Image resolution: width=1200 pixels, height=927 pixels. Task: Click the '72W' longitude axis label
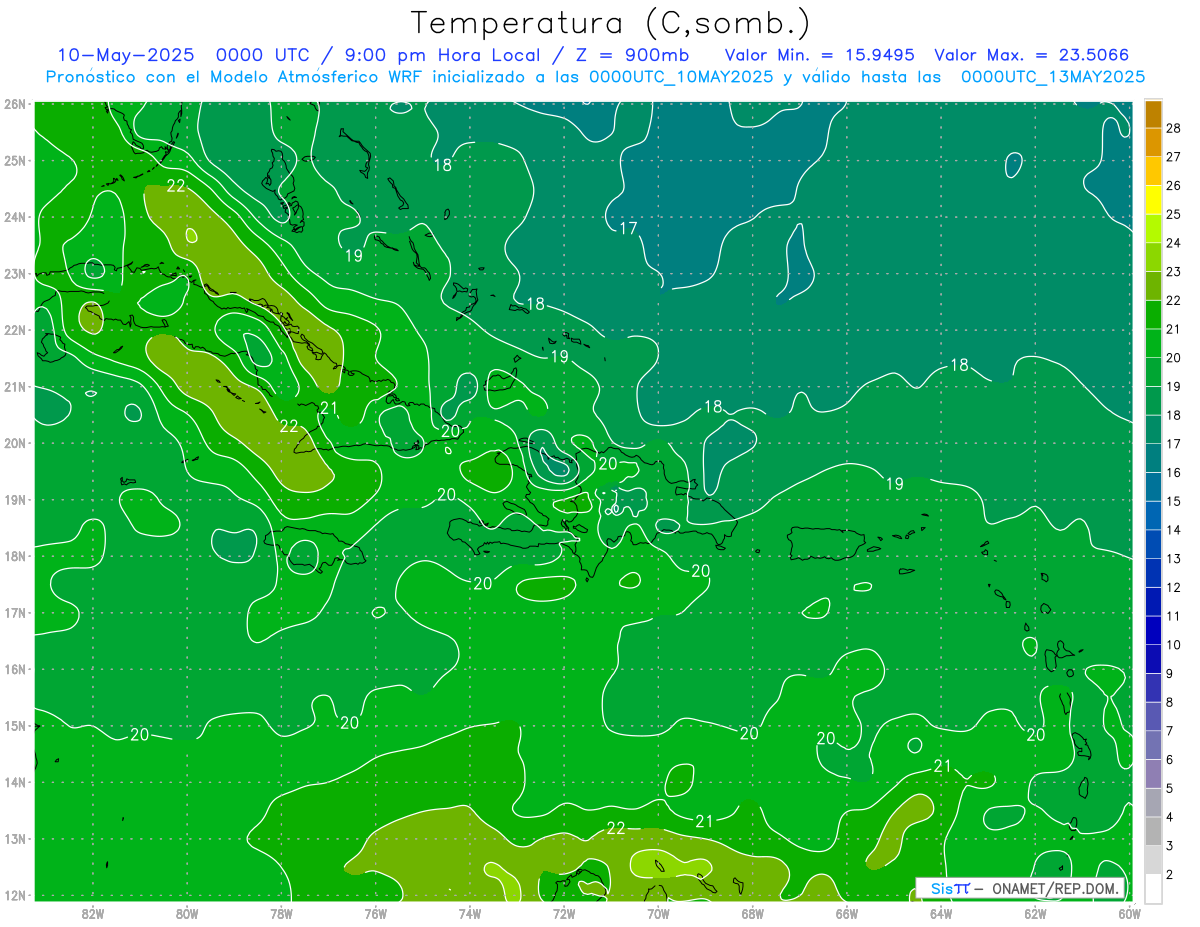563,913
